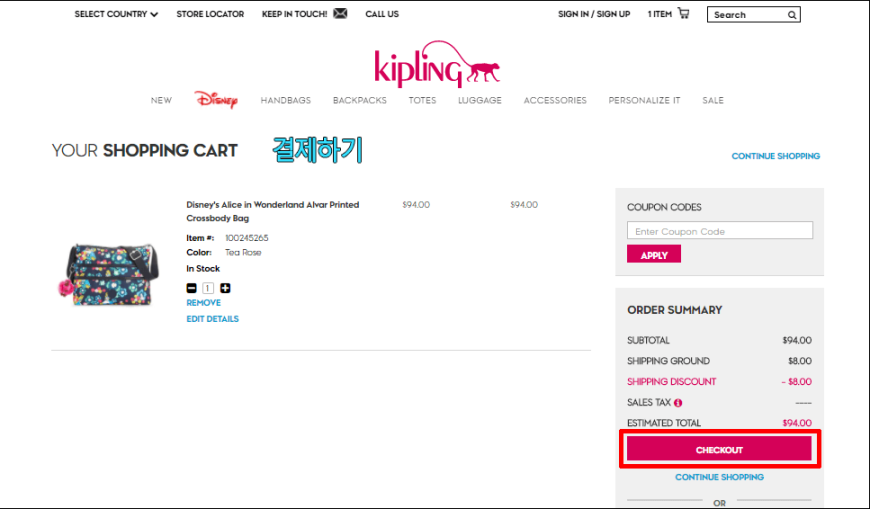The height and width of the screenshot is (509, 870).
Task: Click the shopping cart icon
Action: coord(684,13)
